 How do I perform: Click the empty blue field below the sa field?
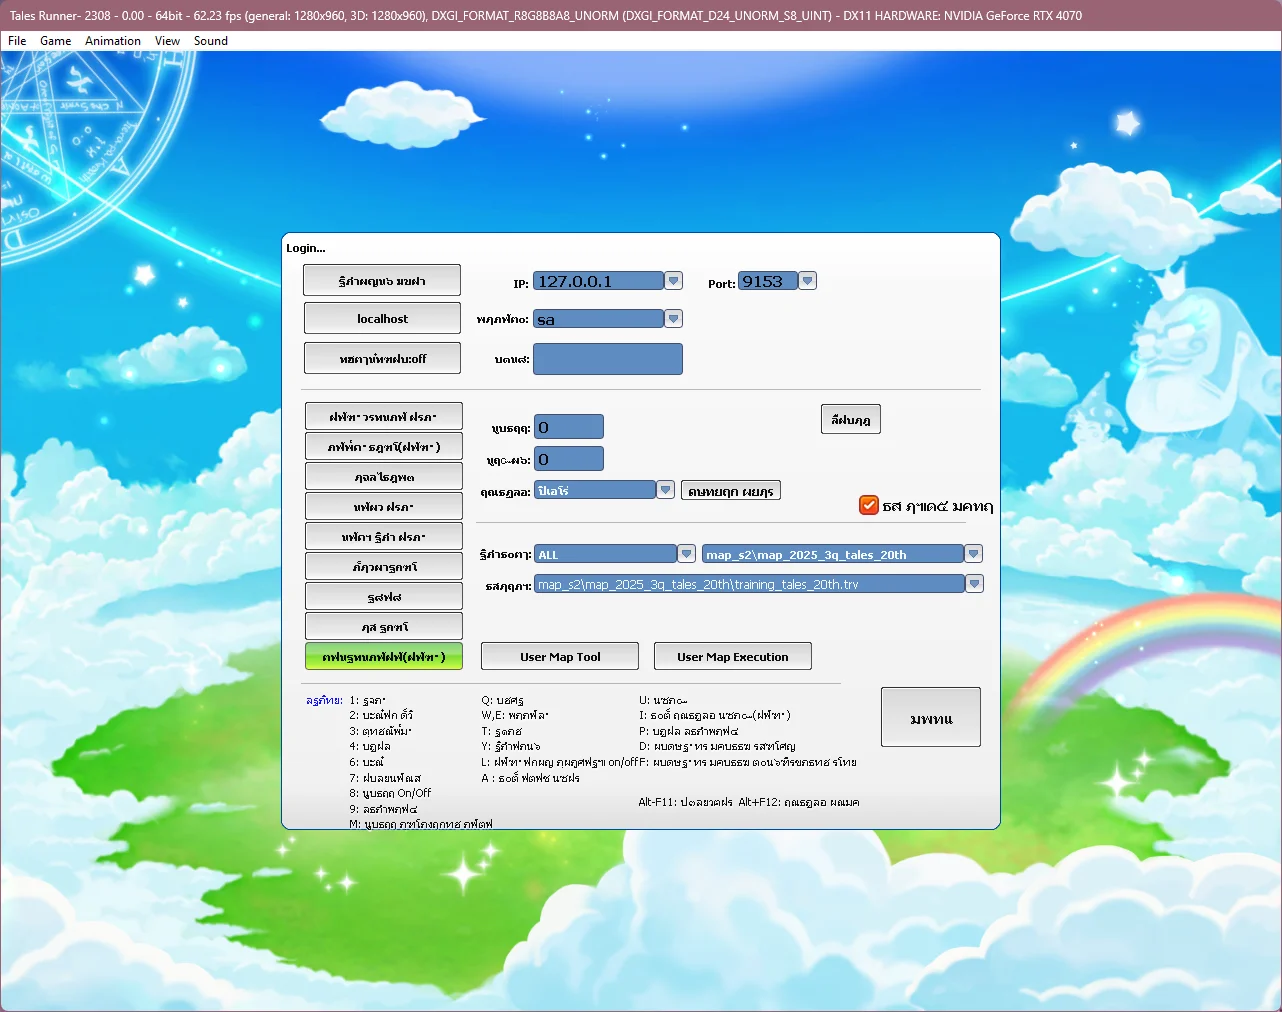click(608, 359)
